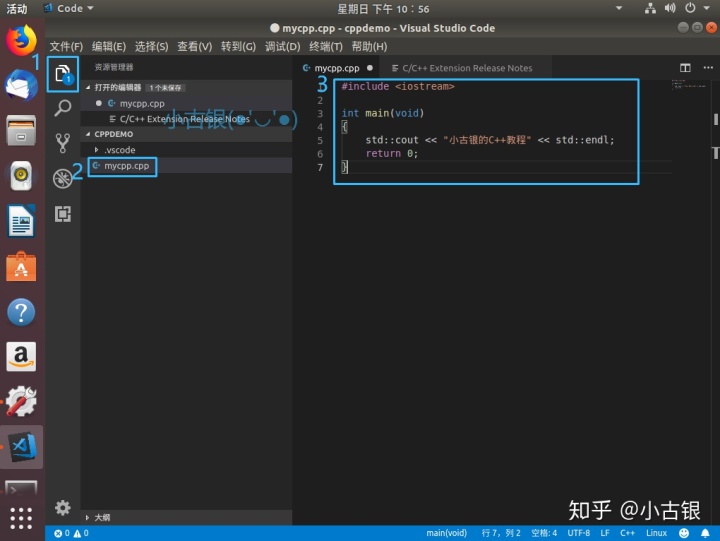Collapse the CPPDEMO folder section
The height and width of the screenshot is (541, 720).
pyautogui.click(x=88, y=134)
